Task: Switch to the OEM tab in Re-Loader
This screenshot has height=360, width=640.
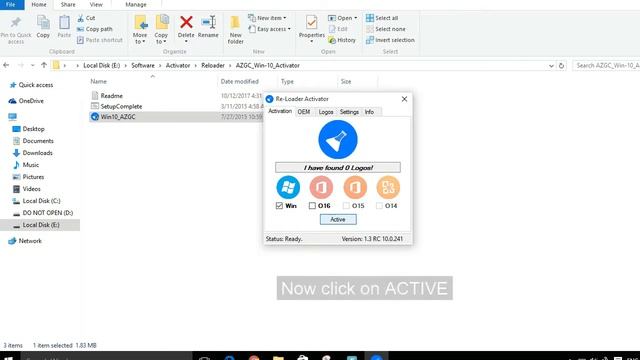Action: pyautogui.click(x=304, y=112)
